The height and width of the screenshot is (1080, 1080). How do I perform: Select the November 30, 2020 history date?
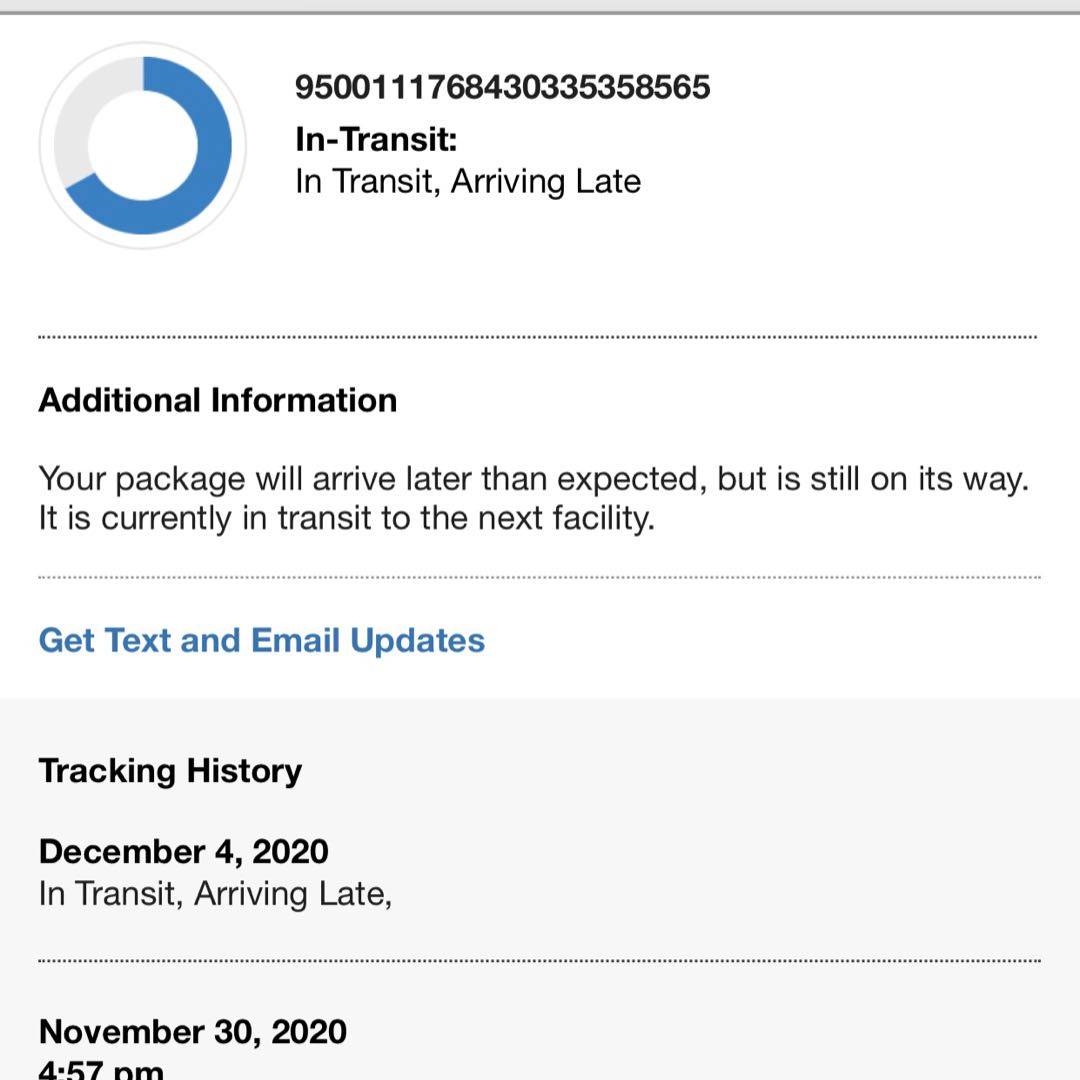(x=192, y=1031)
